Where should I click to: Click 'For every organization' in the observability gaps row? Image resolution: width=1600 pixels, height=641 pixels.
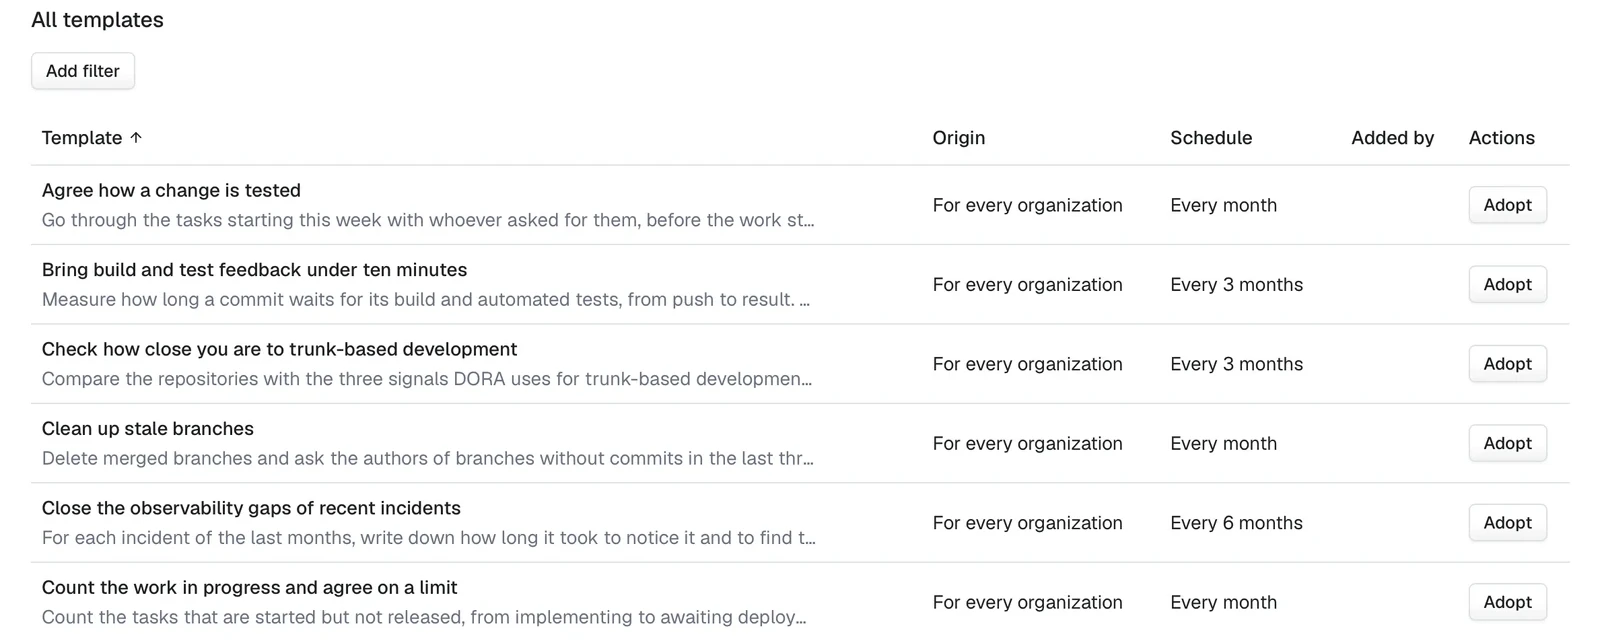click(1027, 523)
